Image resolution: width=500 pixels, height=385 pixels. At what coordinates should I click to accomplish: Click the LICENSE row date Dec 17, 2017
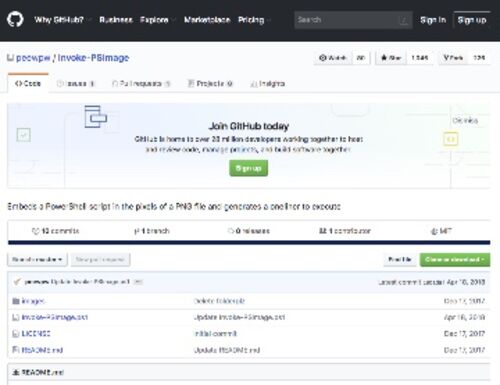point(464,333)
